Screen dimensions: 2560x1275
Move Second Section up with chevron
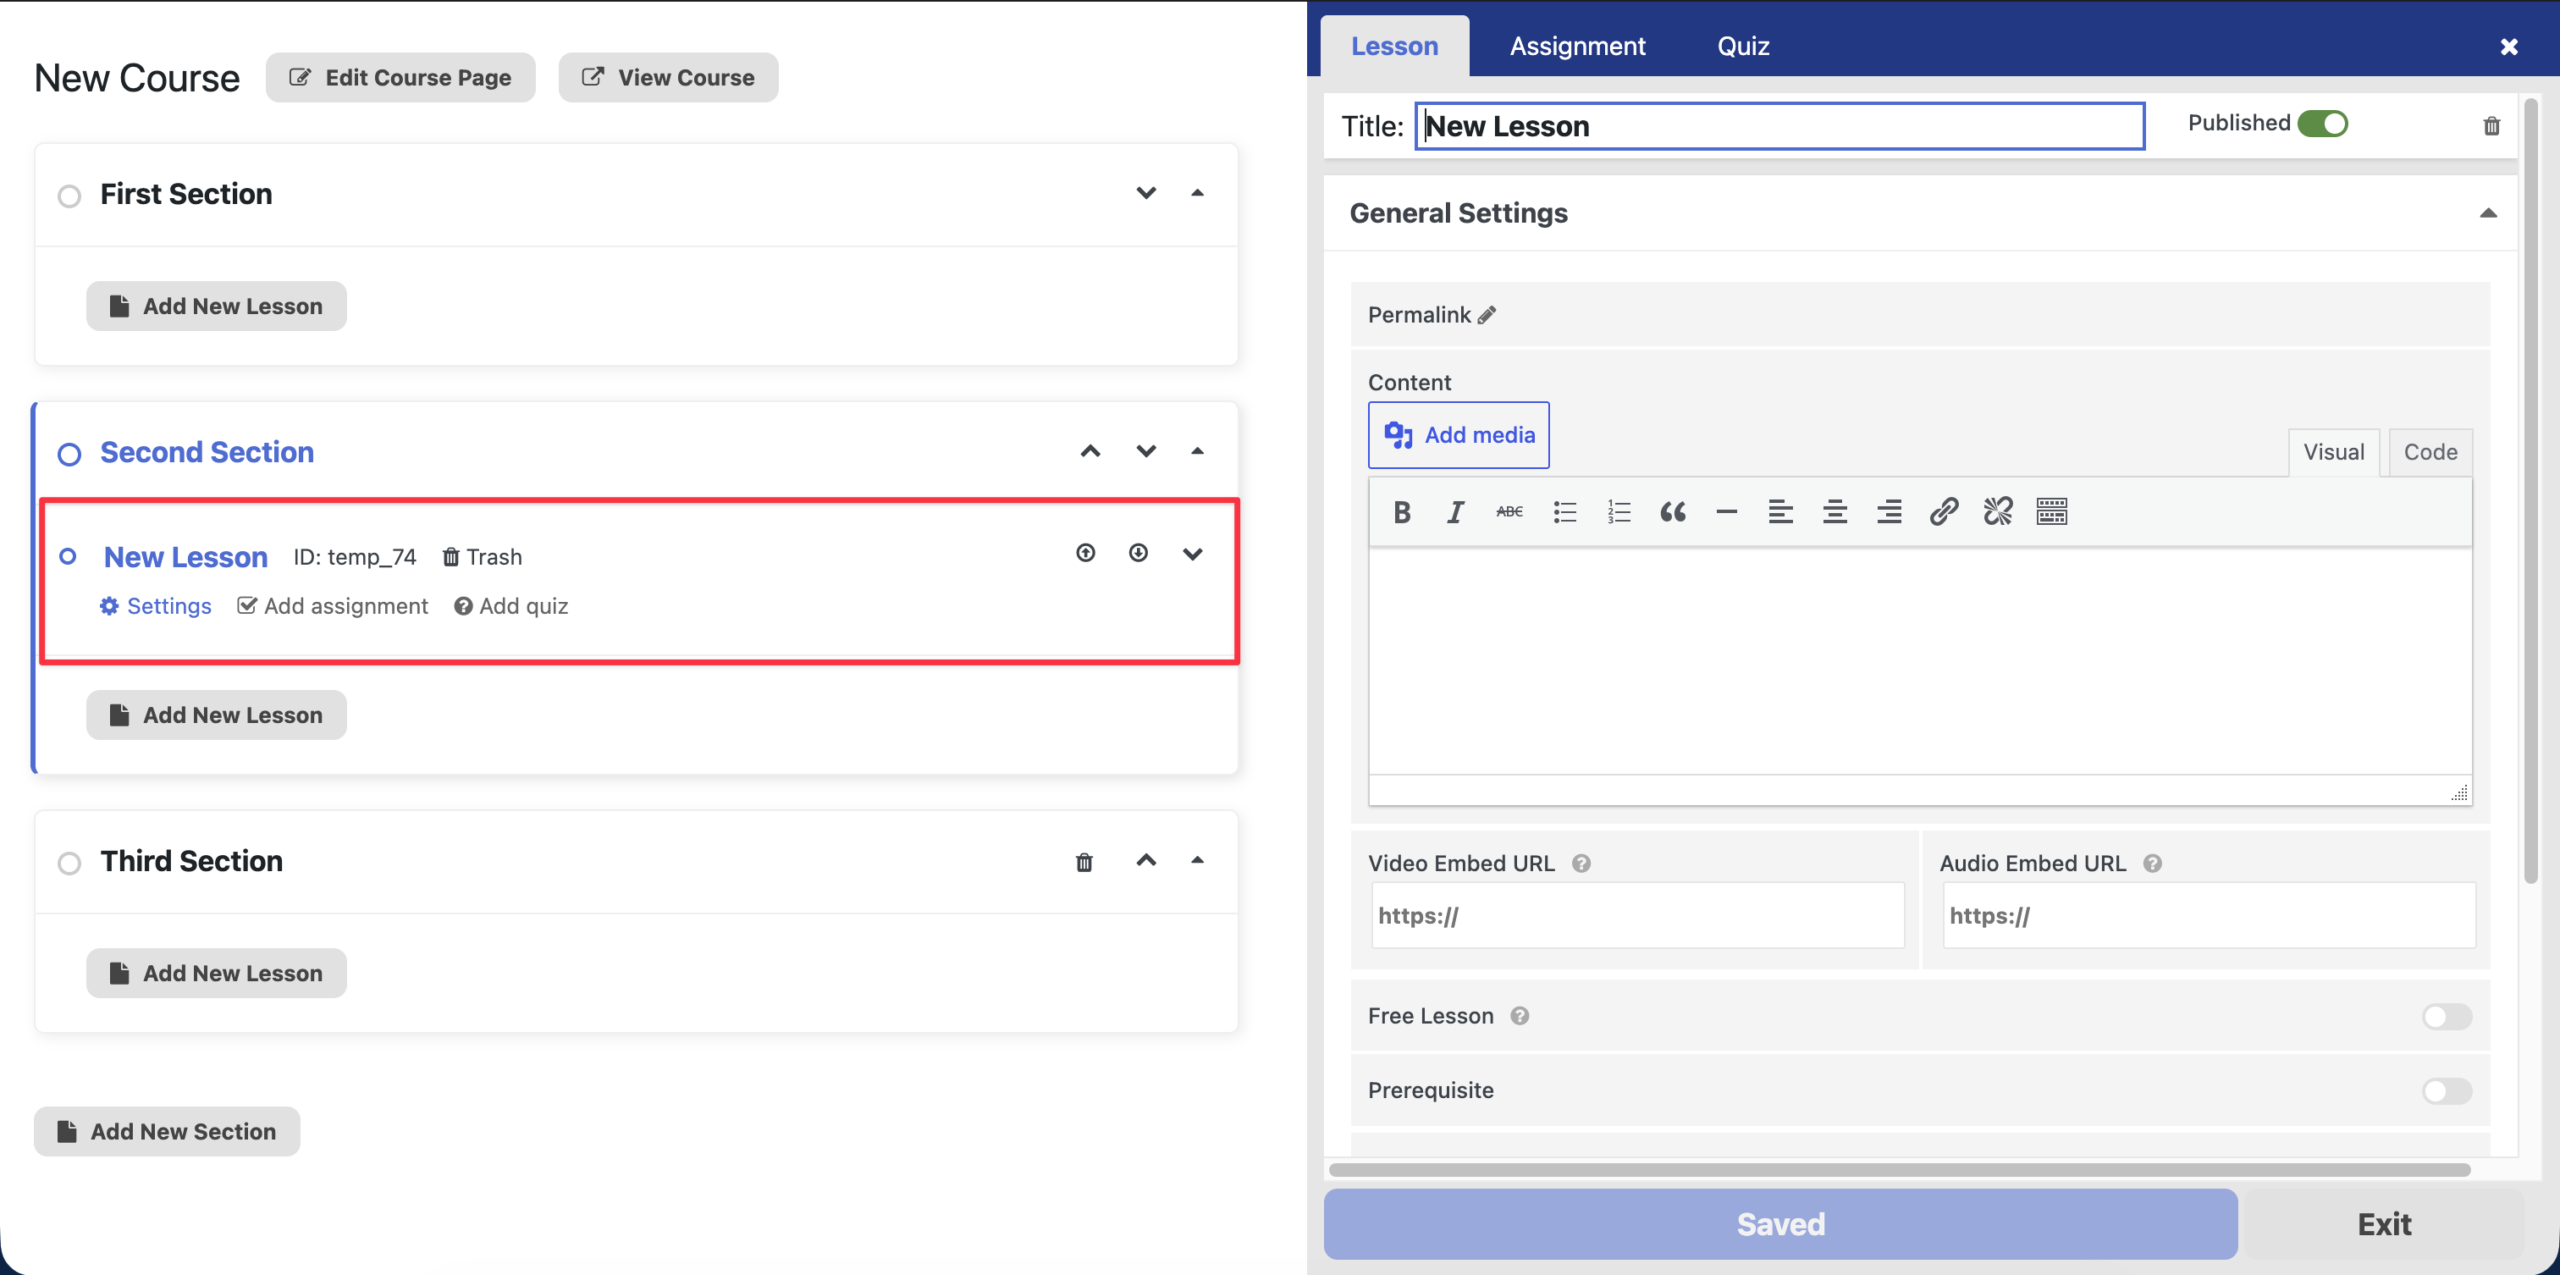coord(1090,451)
